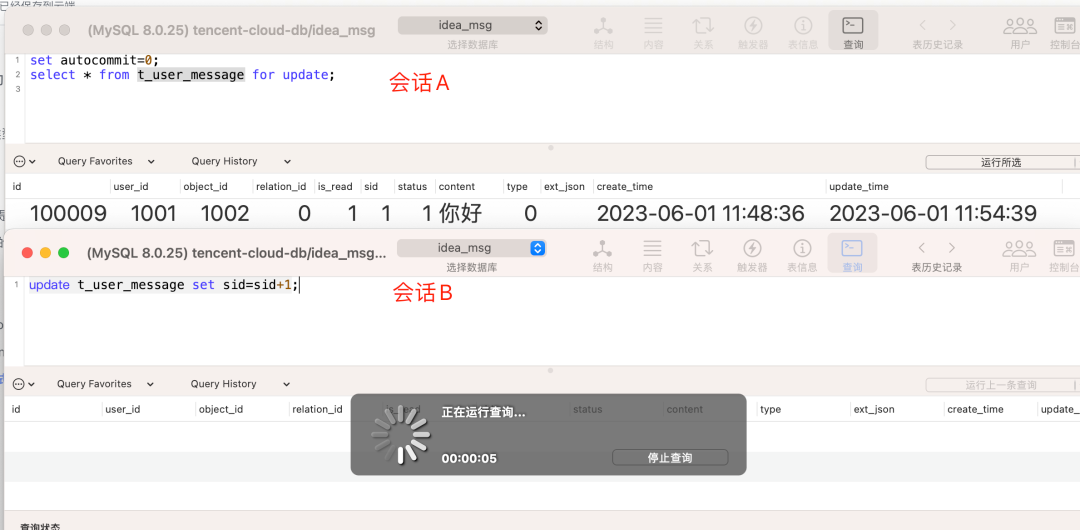This screenshot has height=530, width=1080.
Task: Click user_id column header in session A results
Action: [x=145, y=187]
